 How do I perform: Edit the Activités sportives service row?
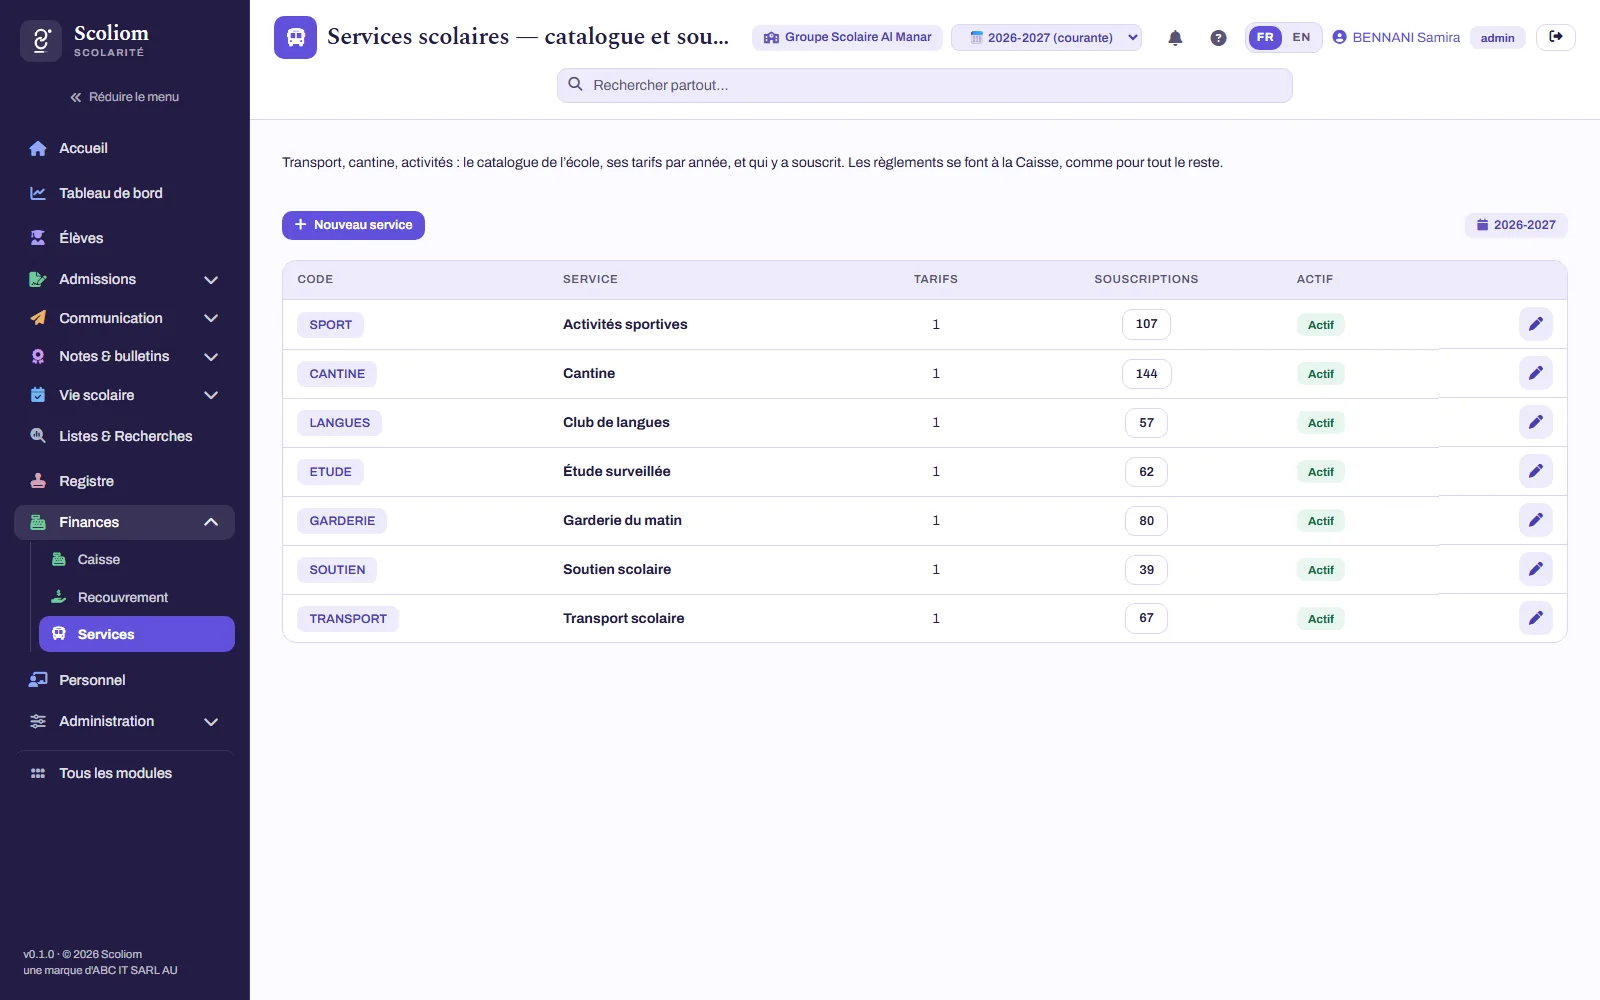click(x=1535, y=324)
